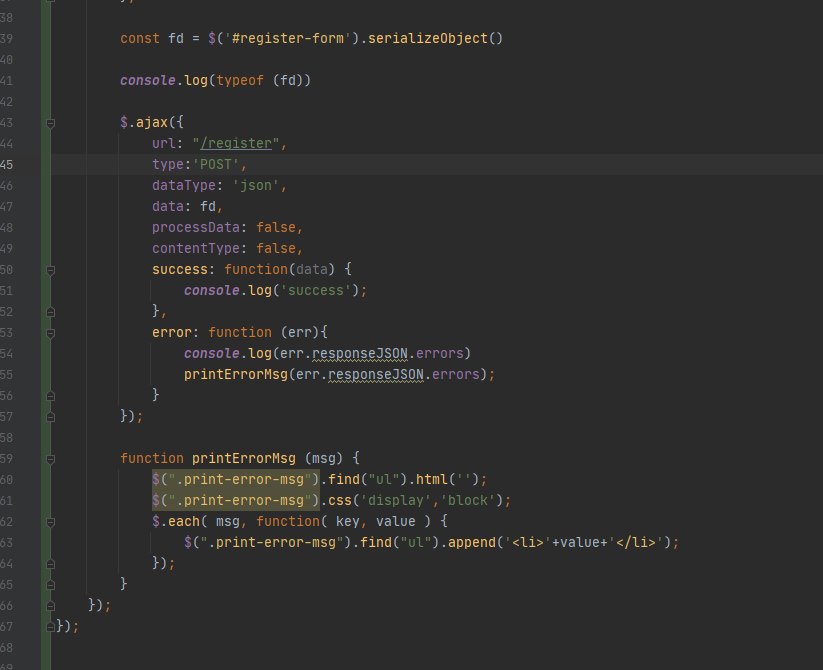The height and width of the screenshot is (670, 823).
Task: Fold the printErrorMsg function declaration
Action: pos(50,459)
